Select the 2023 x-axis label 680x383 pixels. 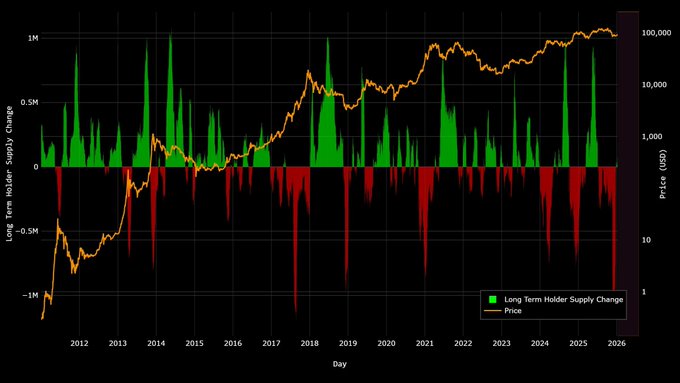501,343
